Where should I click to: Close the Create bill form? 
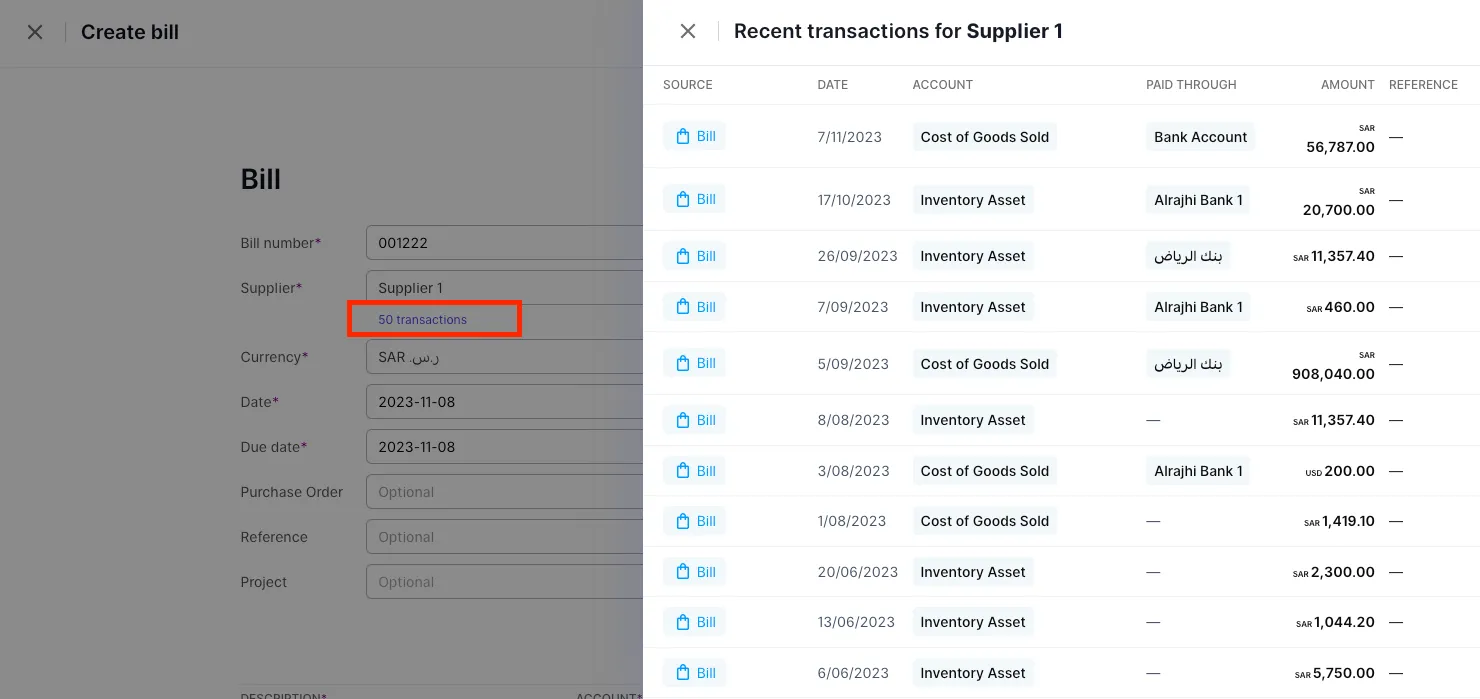point(35,31)
